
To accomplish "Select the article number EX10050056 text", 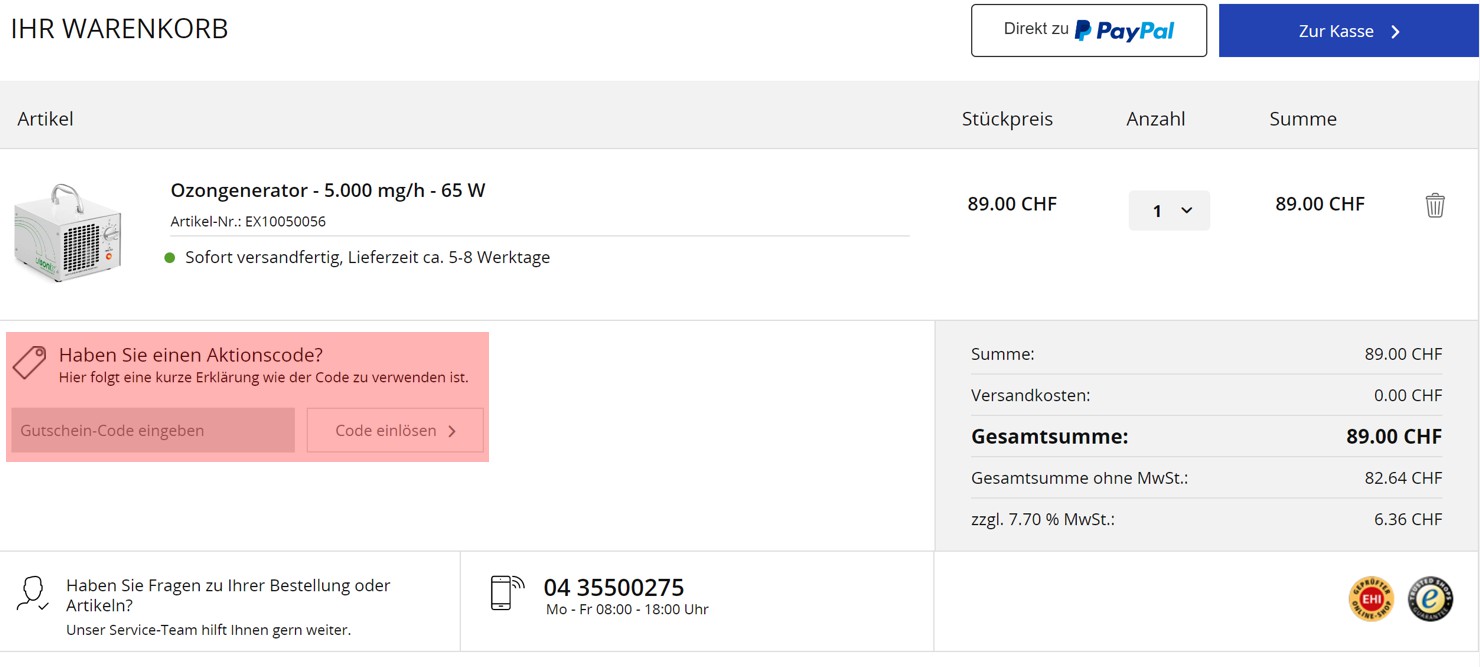I will click(285, 221).
